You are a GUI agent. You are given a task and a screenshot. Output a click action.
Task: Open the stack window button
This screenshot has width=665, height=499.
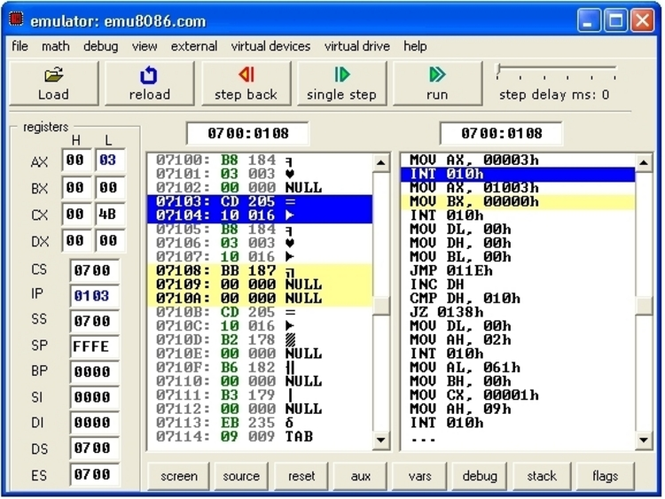coord(542,476)
